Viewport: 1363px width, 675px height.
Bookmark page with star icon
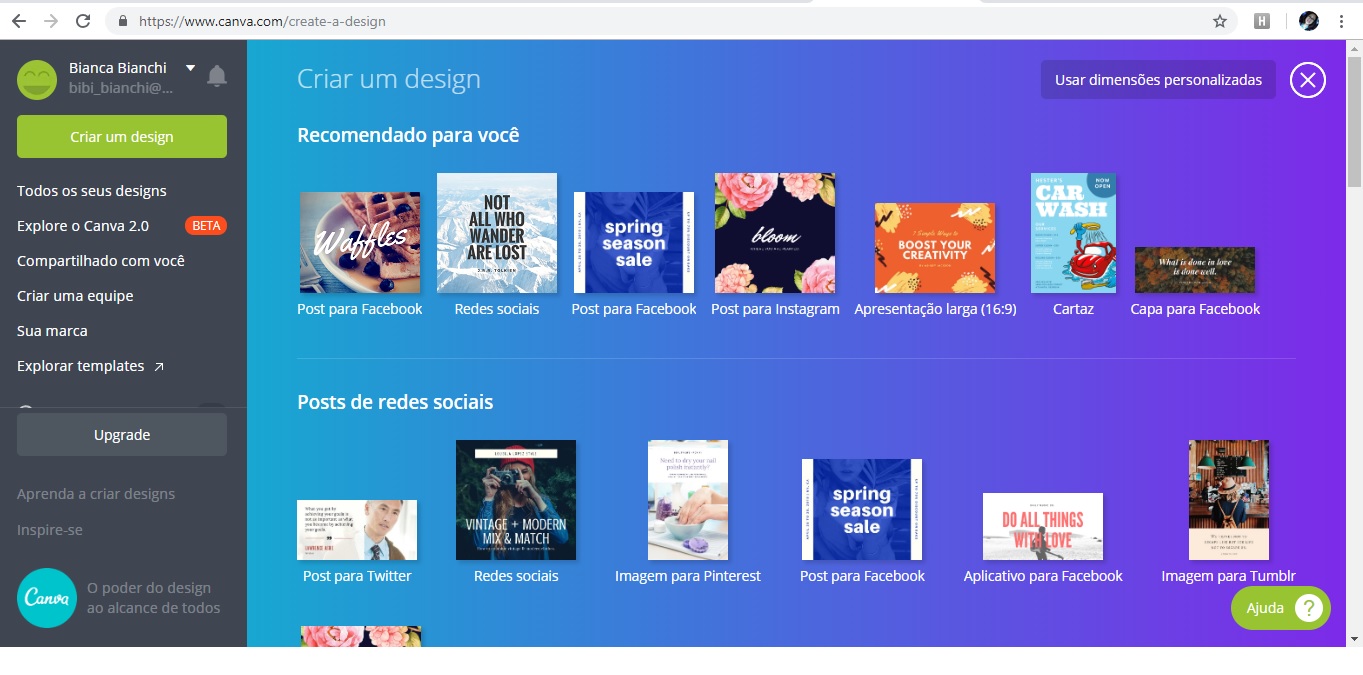pos(1220,21)
